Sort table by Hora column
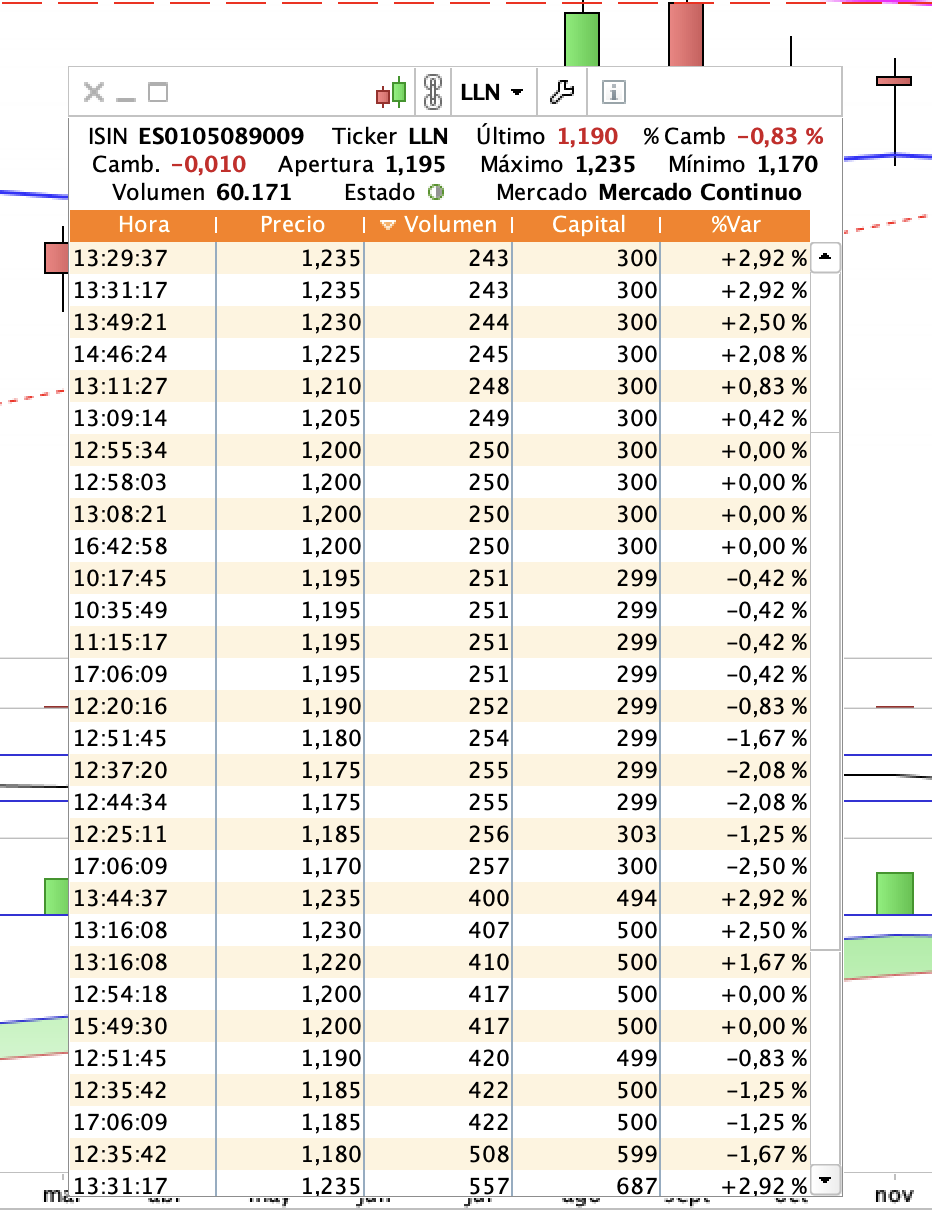The image size is (932, 1218). (143, 225)
